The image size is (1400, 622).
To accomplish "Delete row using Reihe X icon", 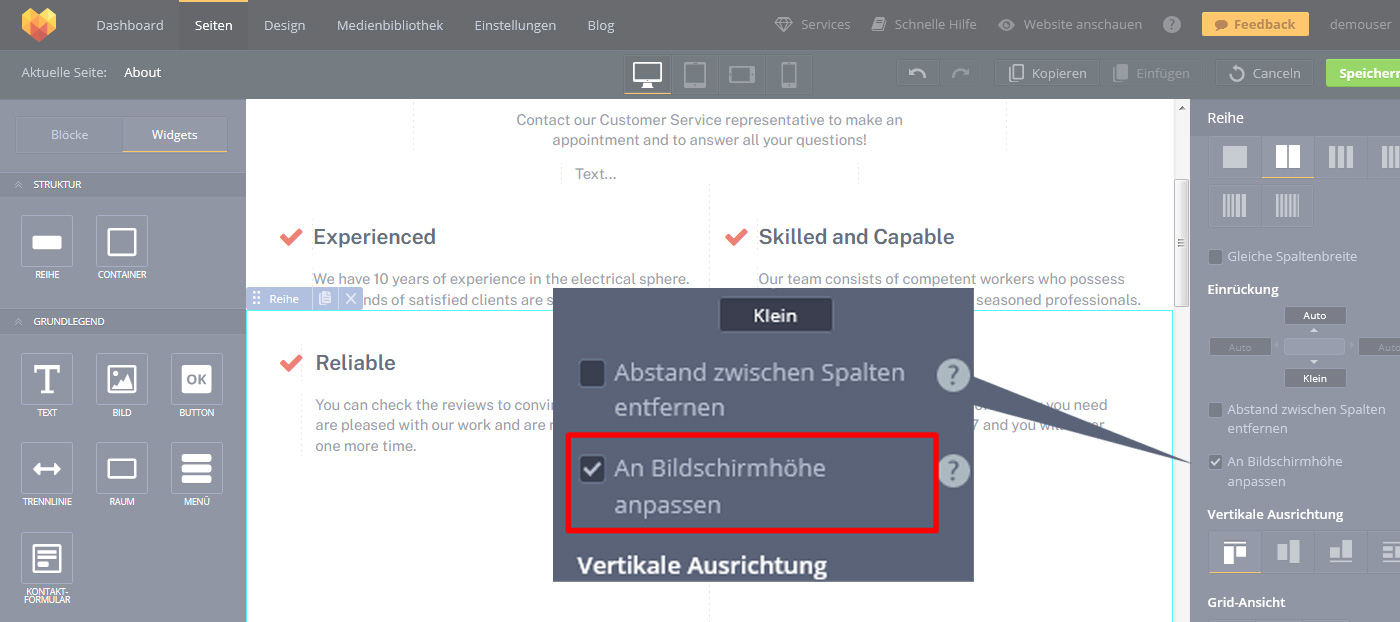I will pyautogui.click(x=351, y=298).
